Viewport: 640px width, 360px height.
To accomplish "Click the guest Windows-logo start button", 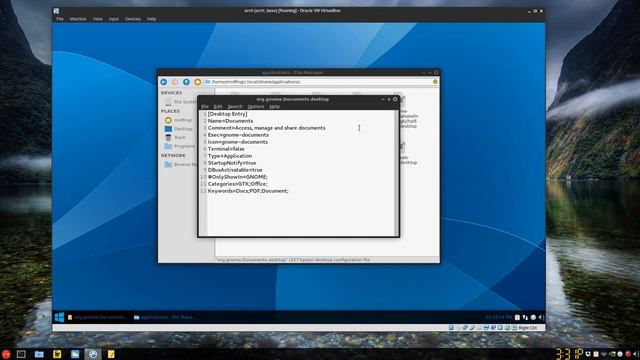I will pyautogui.click(x=59, y=317).
